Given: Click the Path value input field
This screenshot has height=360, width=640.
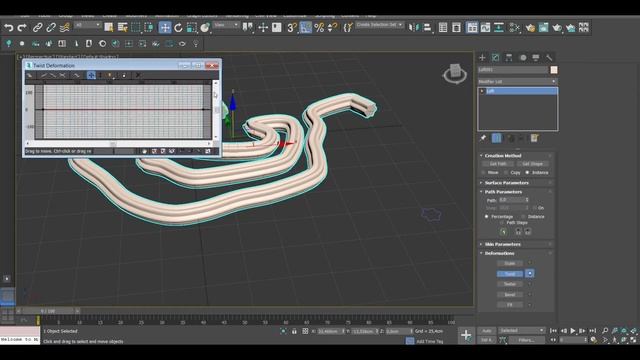Looking at the screenshot, I should pos(512,200).
